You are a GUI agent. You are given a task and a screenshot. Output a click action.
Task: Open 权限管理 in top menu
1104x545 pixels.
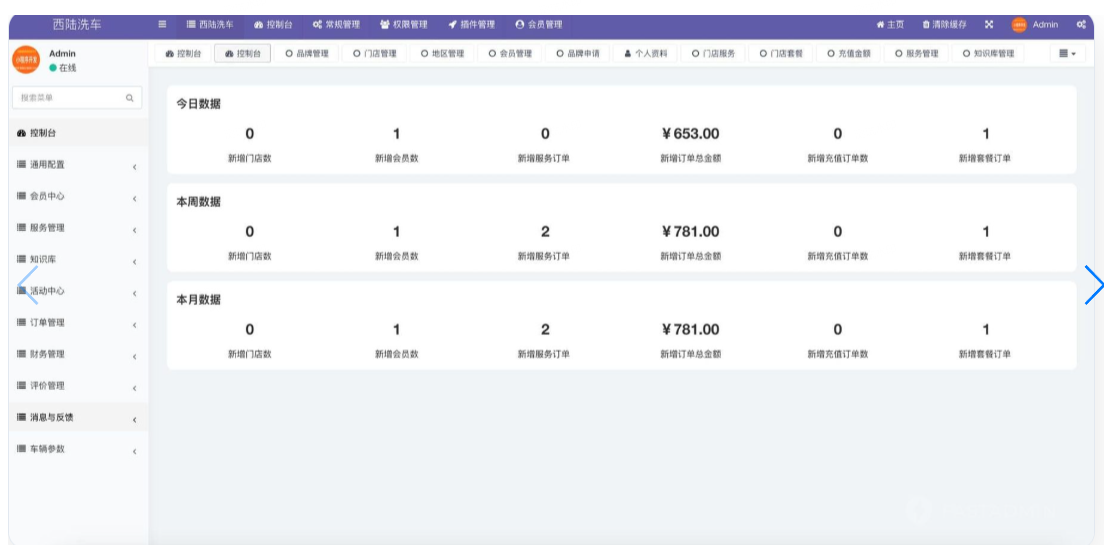pos(404,24)
